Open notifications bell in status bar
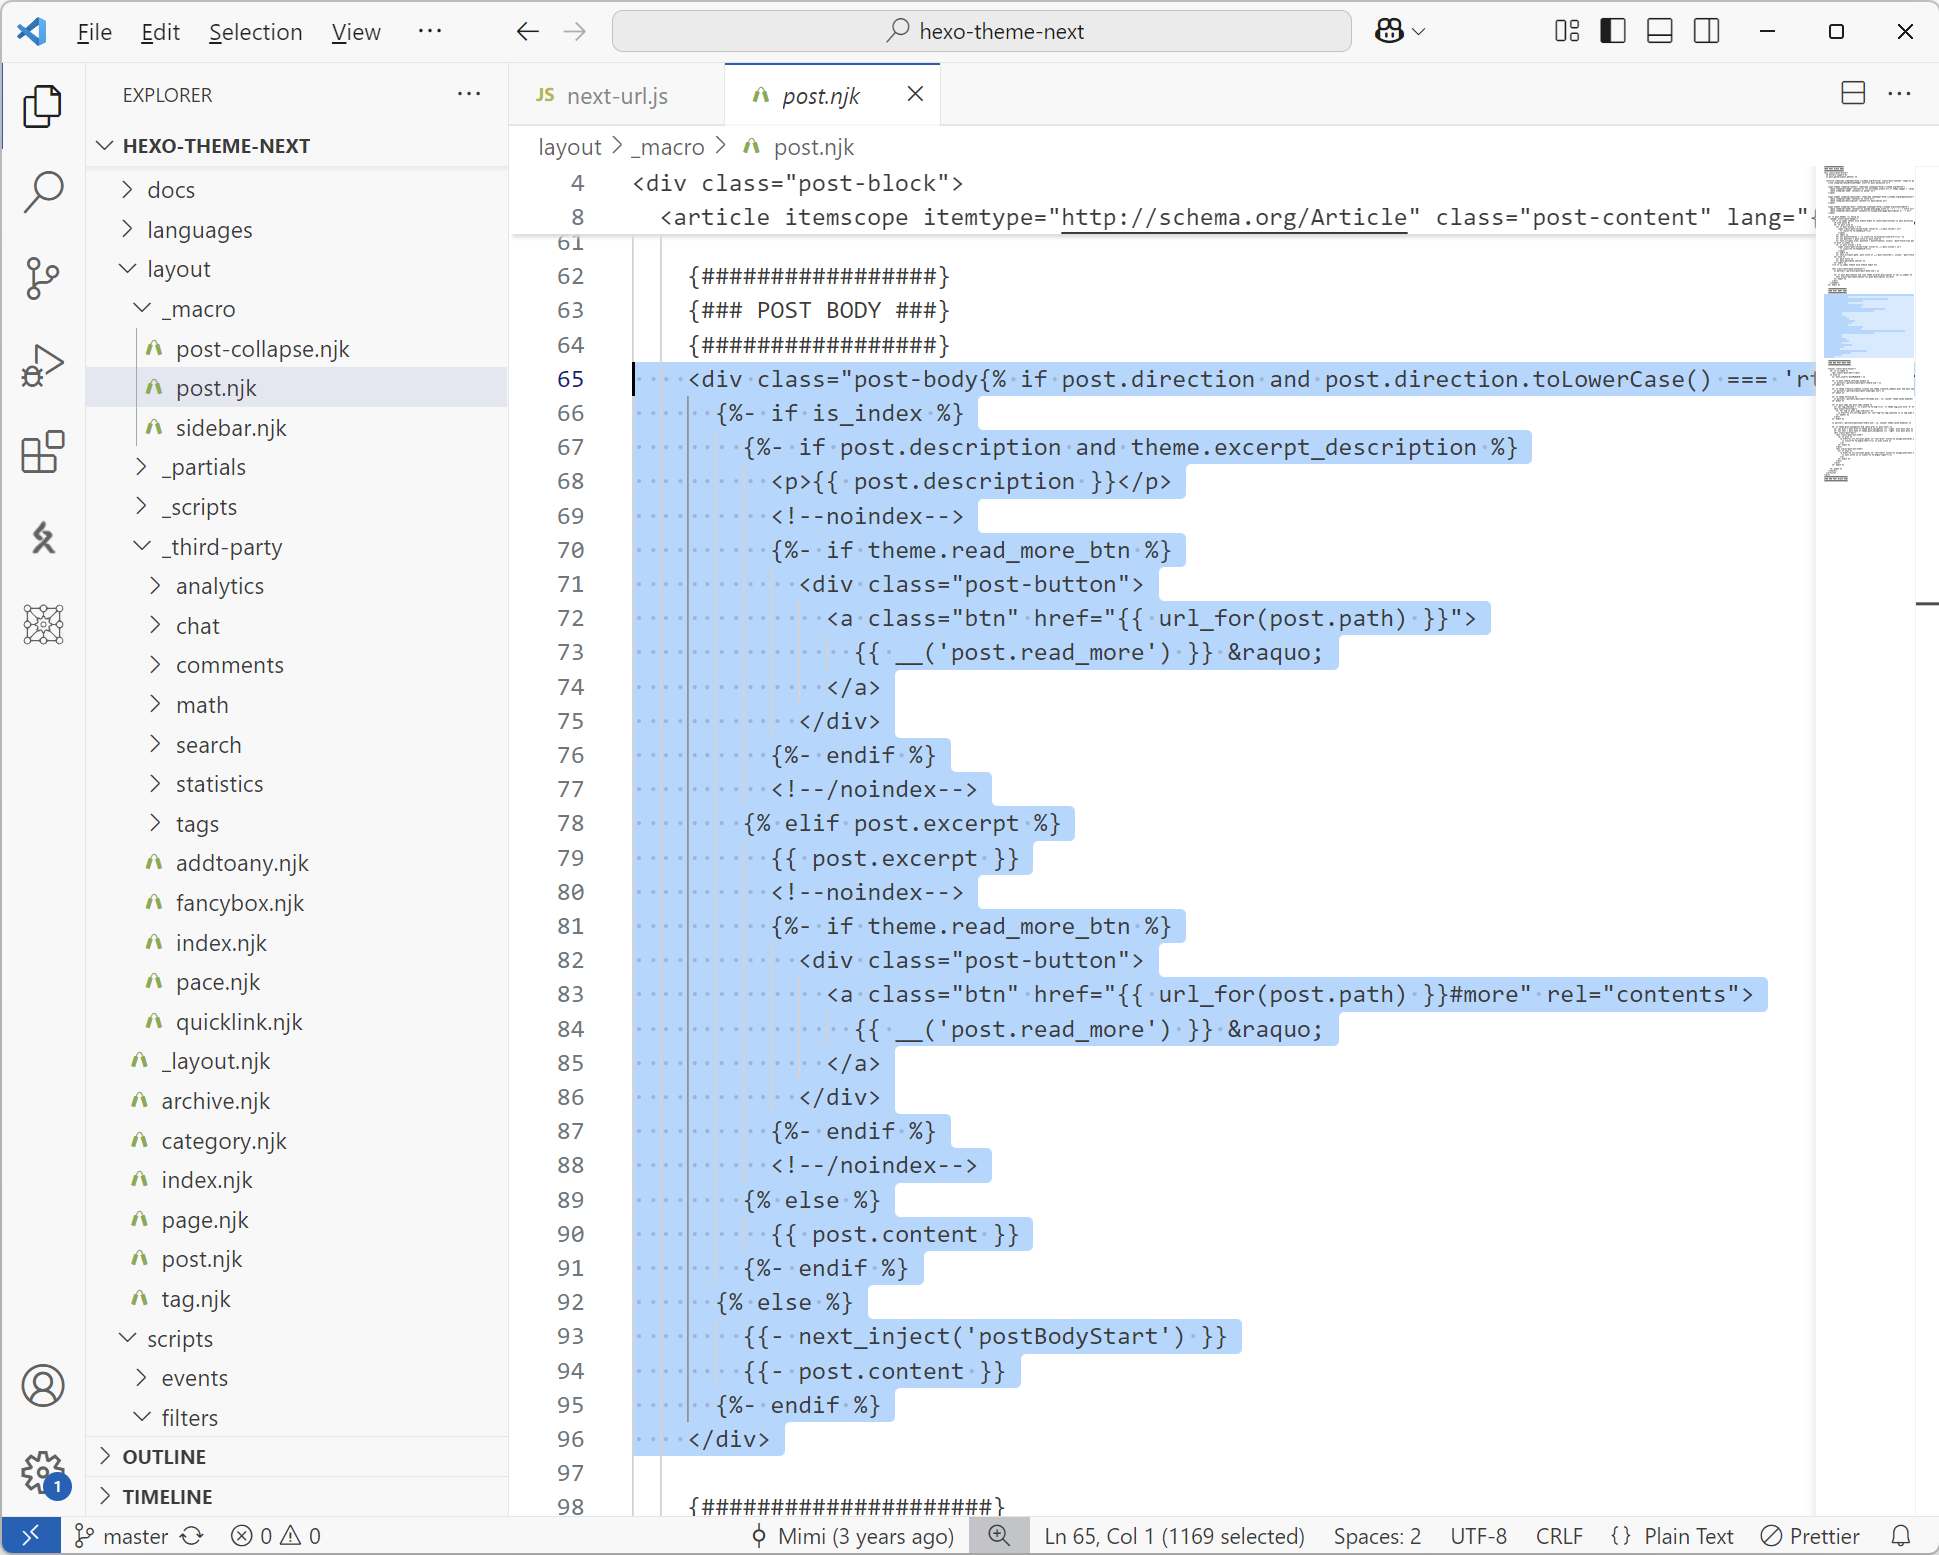 (x=1901, y=1536)
